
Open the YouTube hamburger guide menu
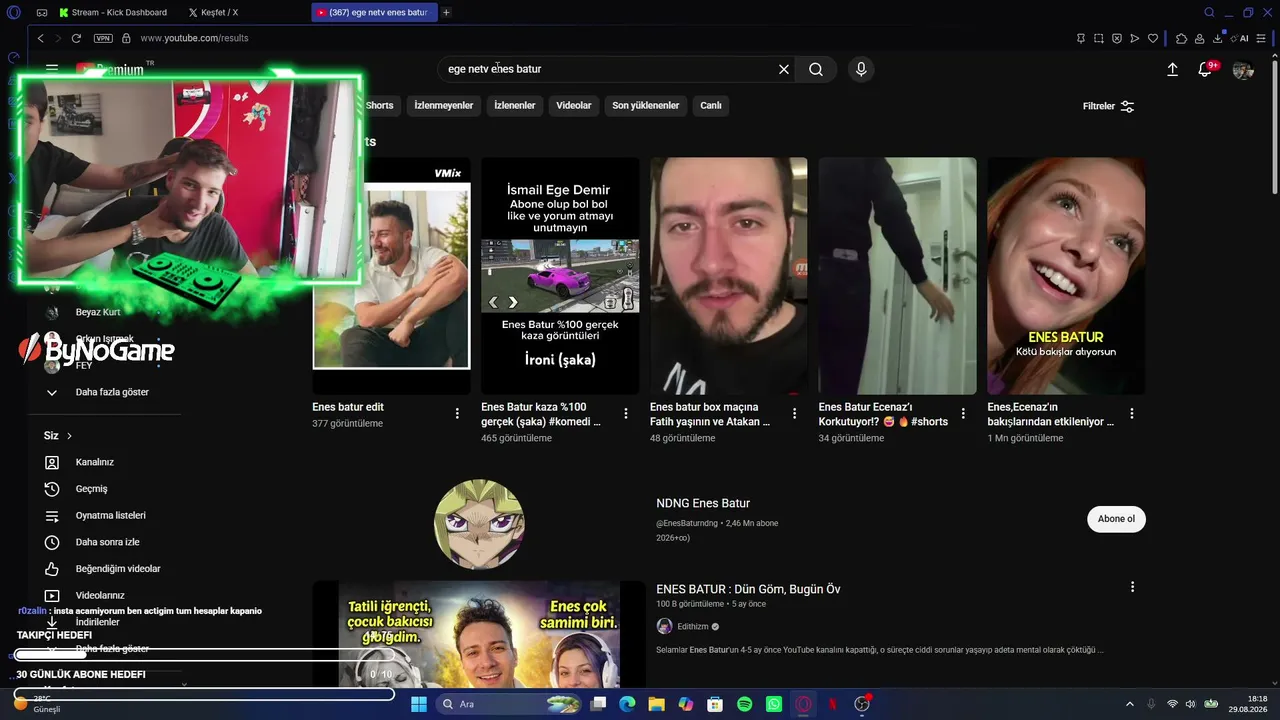[52, 69]
